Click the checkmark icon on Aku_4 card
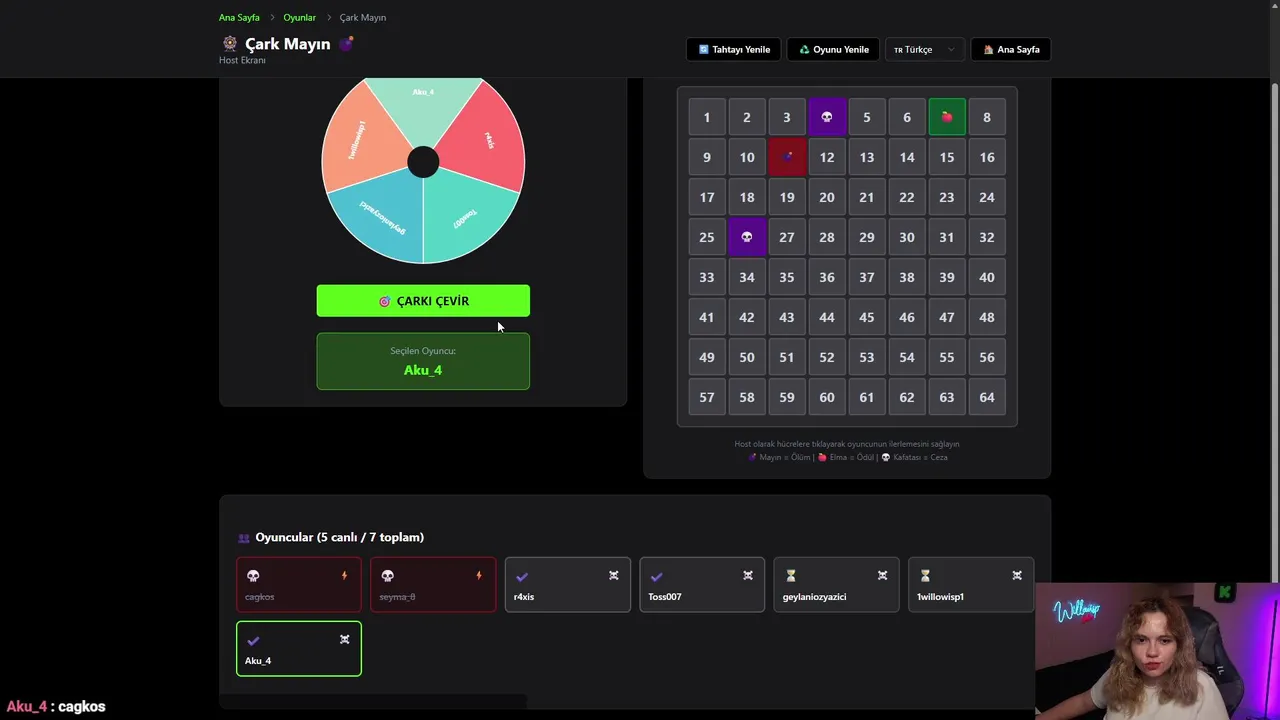The image size is (1280, 720). pos(253,640)
